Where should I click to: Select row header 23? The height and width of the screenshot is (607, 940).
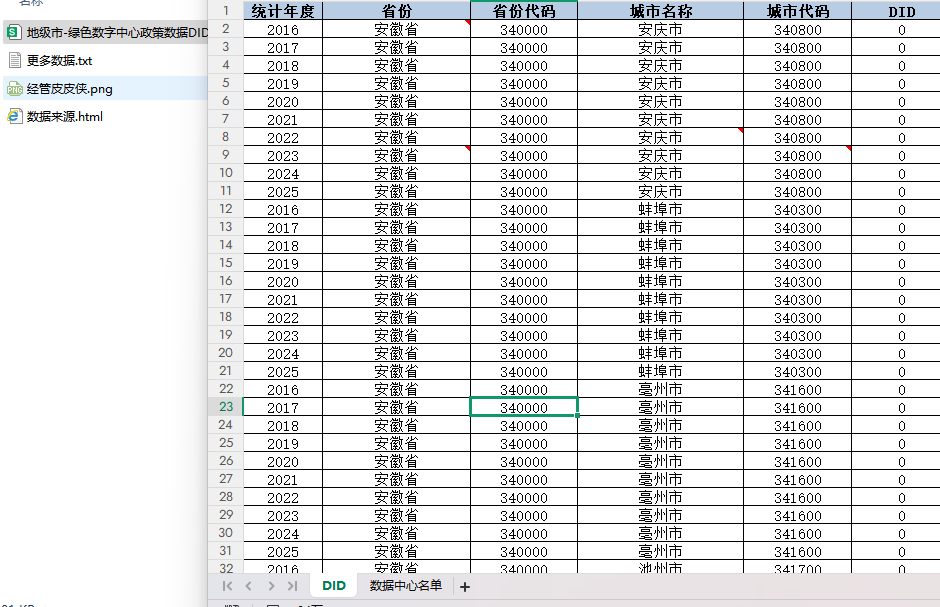pos(225,407)
